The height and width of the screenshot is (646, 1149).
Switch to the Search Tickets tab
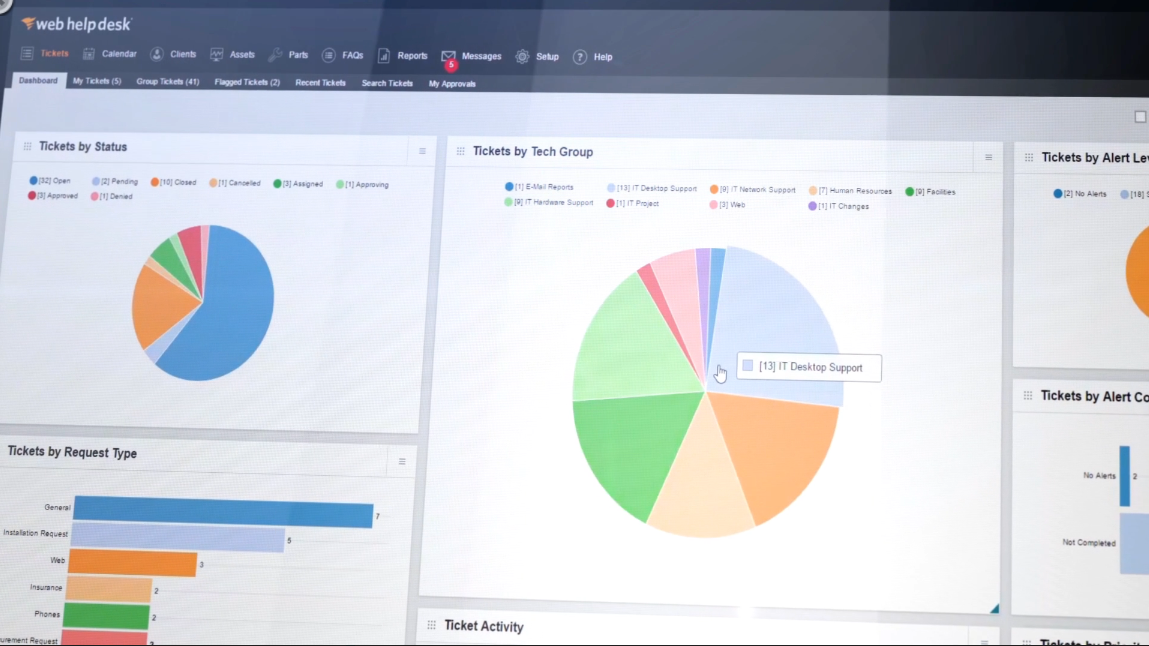tap(387, 83)
